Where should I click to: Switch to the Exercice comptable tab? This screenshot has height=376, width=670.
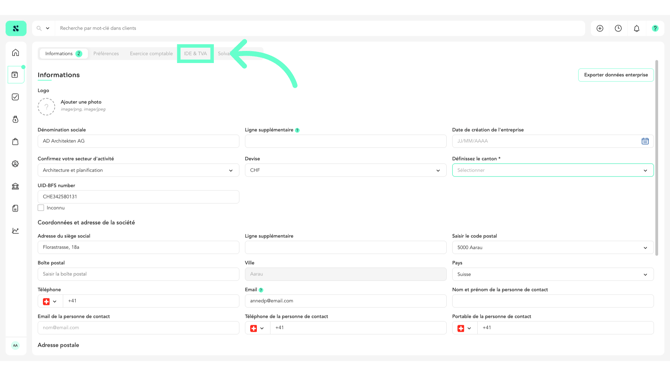tap(151, 53)
